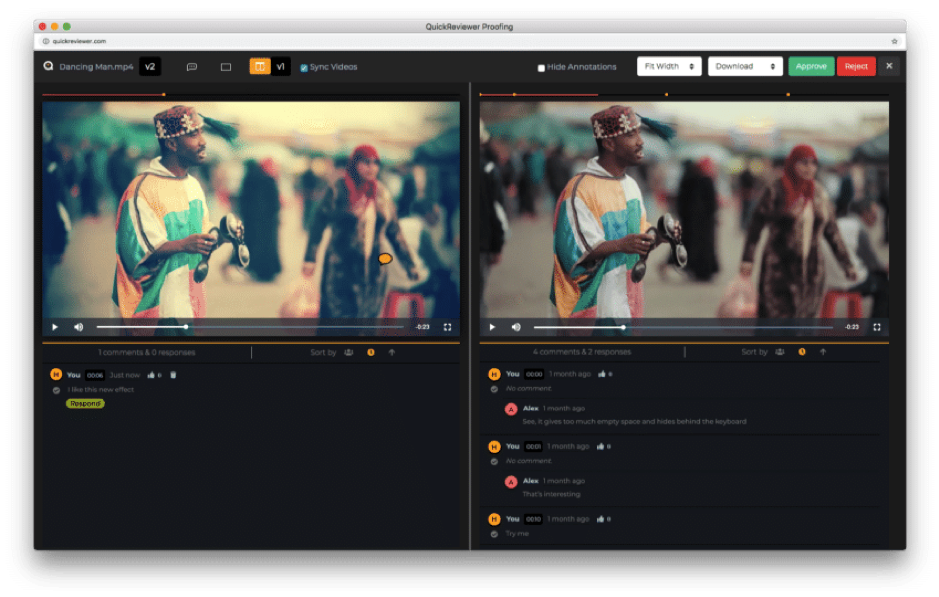
Task: Expand the Download dropdown
Action: point(745,67)
